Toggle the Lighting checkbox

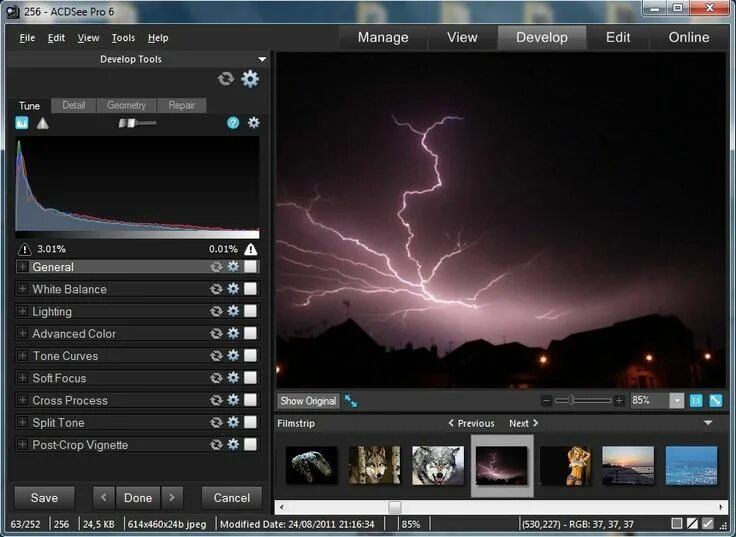[x=251, y=311]
